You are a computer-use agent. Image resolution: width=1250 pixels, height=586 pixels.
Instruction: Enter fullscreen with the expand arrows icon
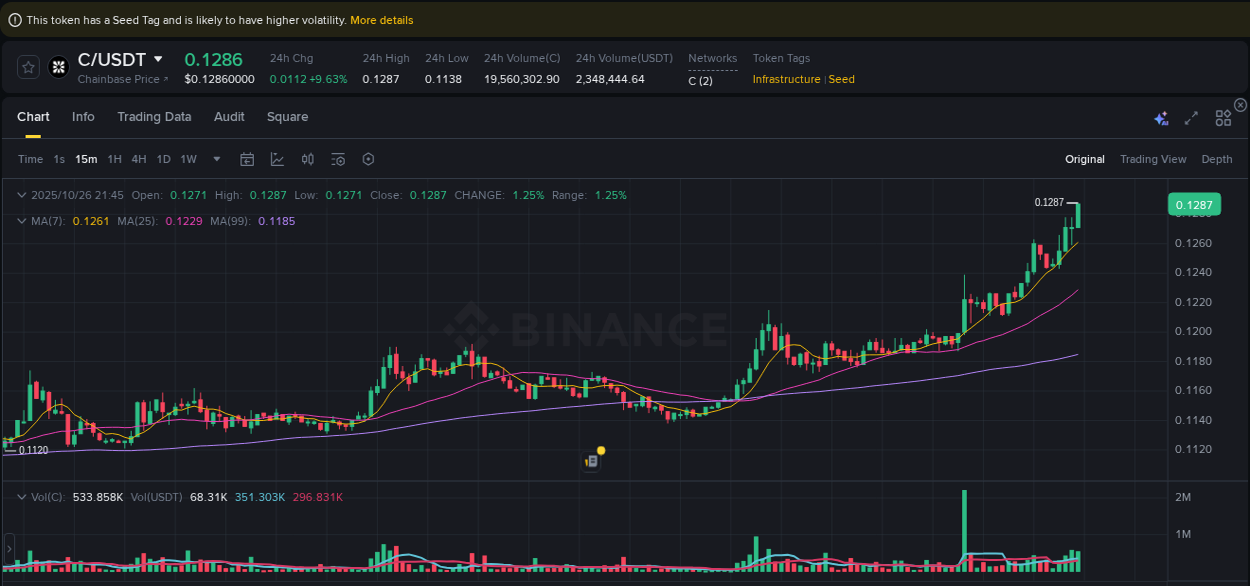pos(1191,118)
